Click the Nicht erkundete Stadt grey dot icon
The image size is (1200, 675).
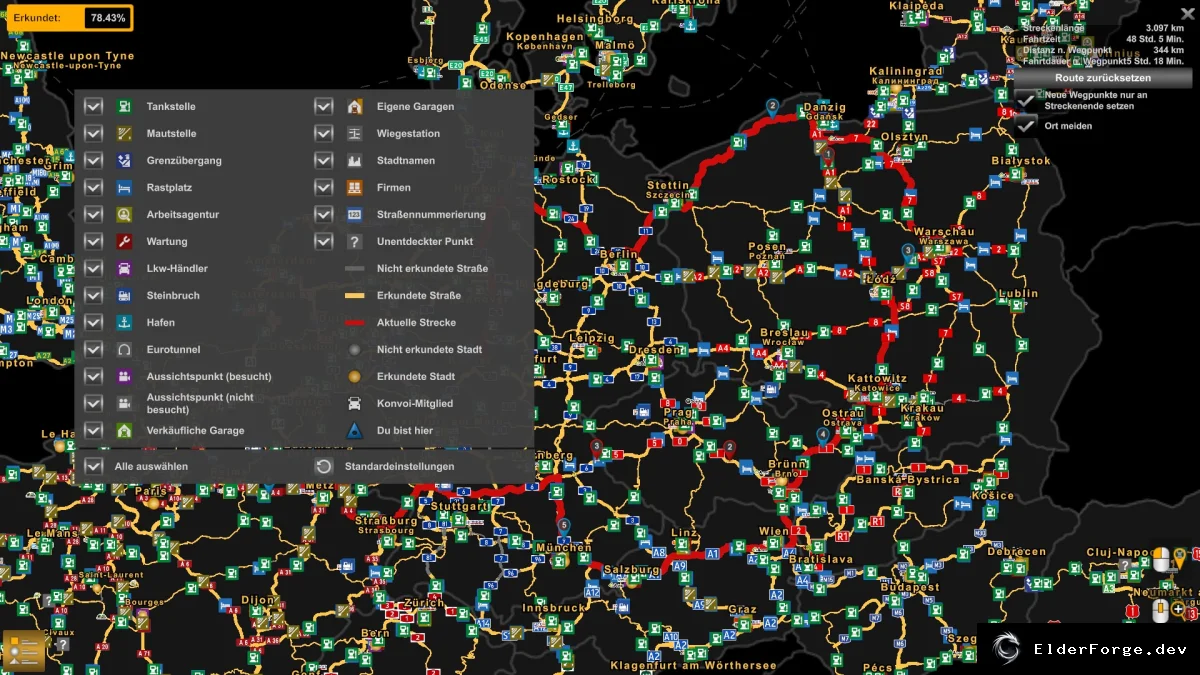pos(354,349)
